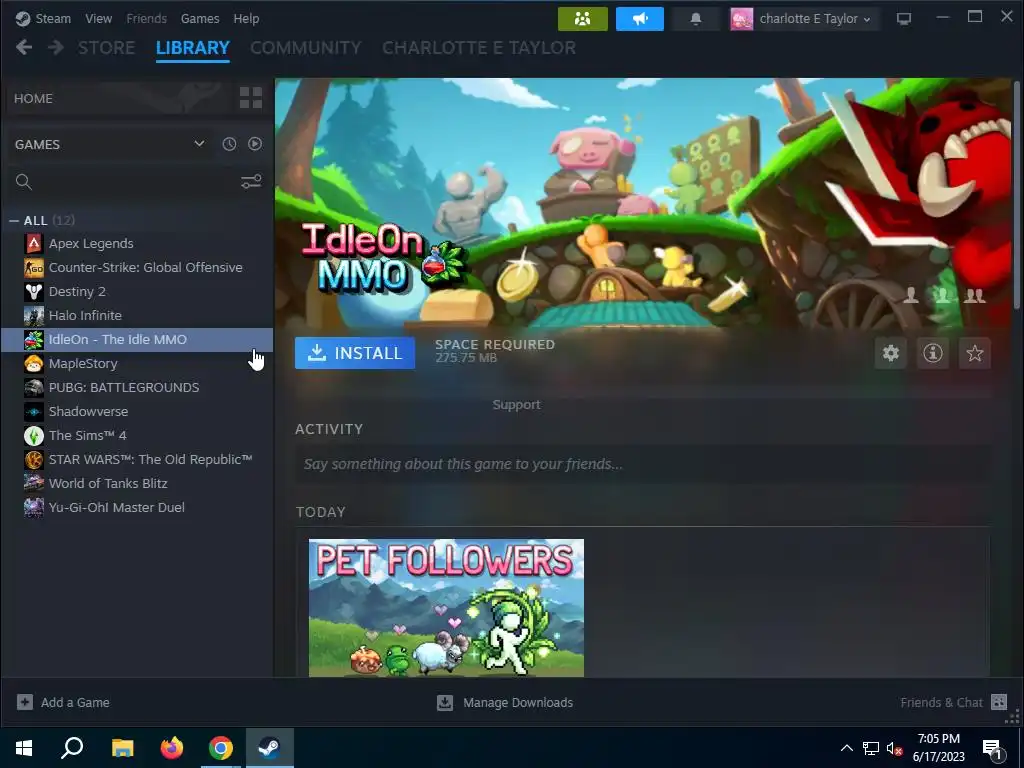
Task: Open Friends & Chat
Action: coord(941,703)
